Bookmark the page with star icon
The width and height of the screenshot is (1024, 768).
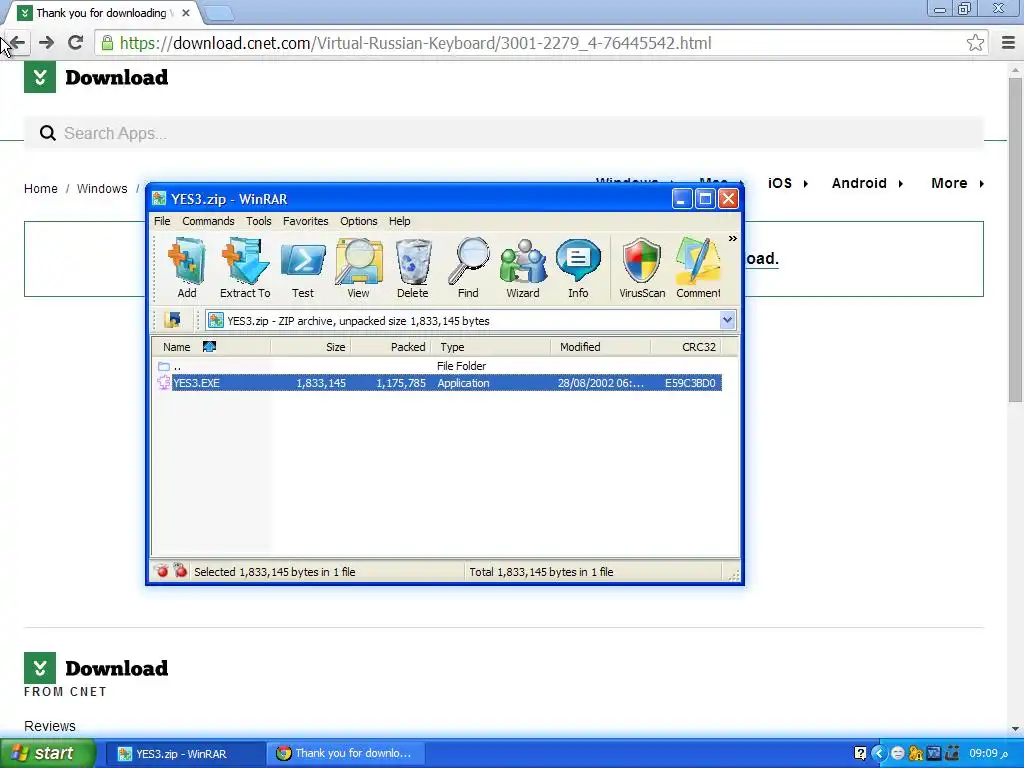975,43
